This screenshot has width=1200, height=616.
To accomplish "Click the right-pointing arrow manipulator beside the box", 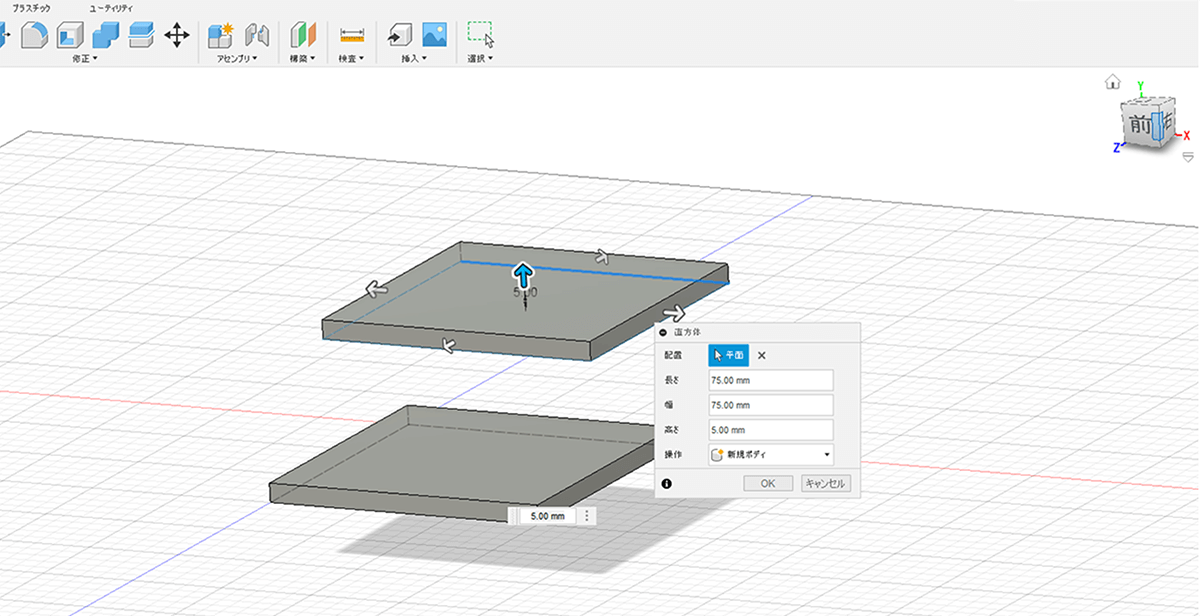I will point(673,314).
